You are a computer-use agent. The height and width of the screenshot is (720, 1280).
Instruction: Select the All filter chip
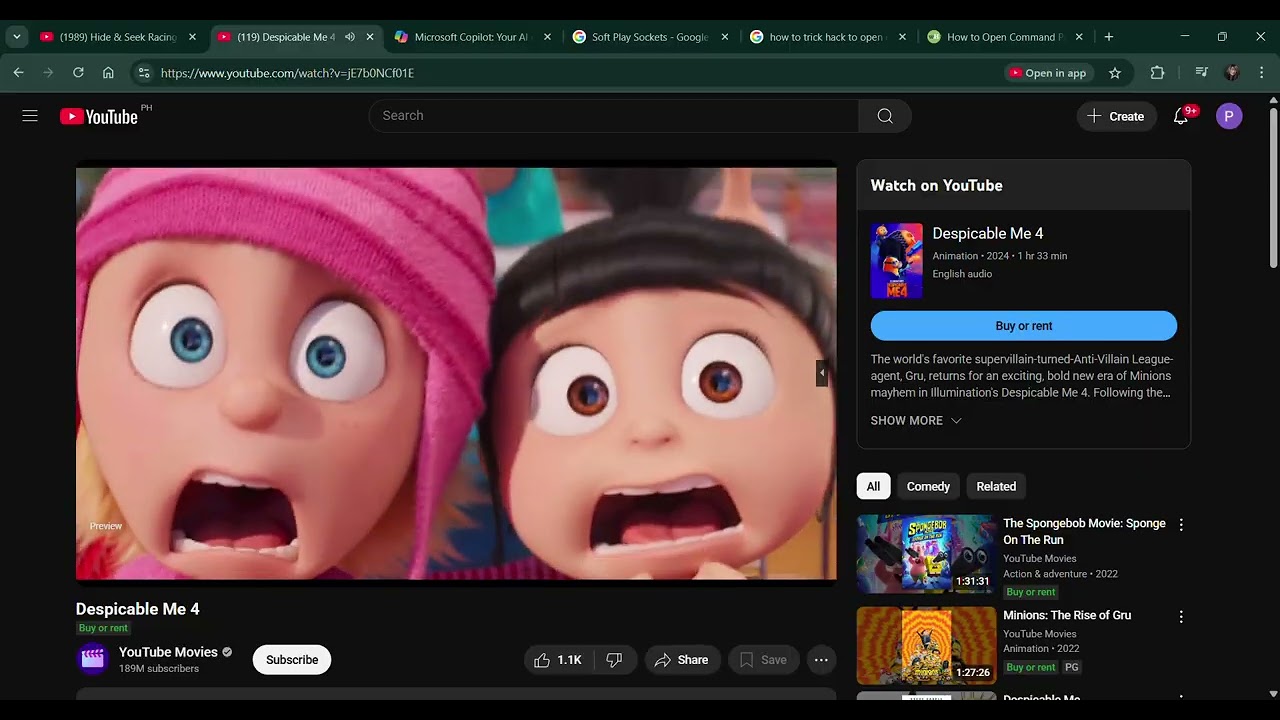(873, 486)
